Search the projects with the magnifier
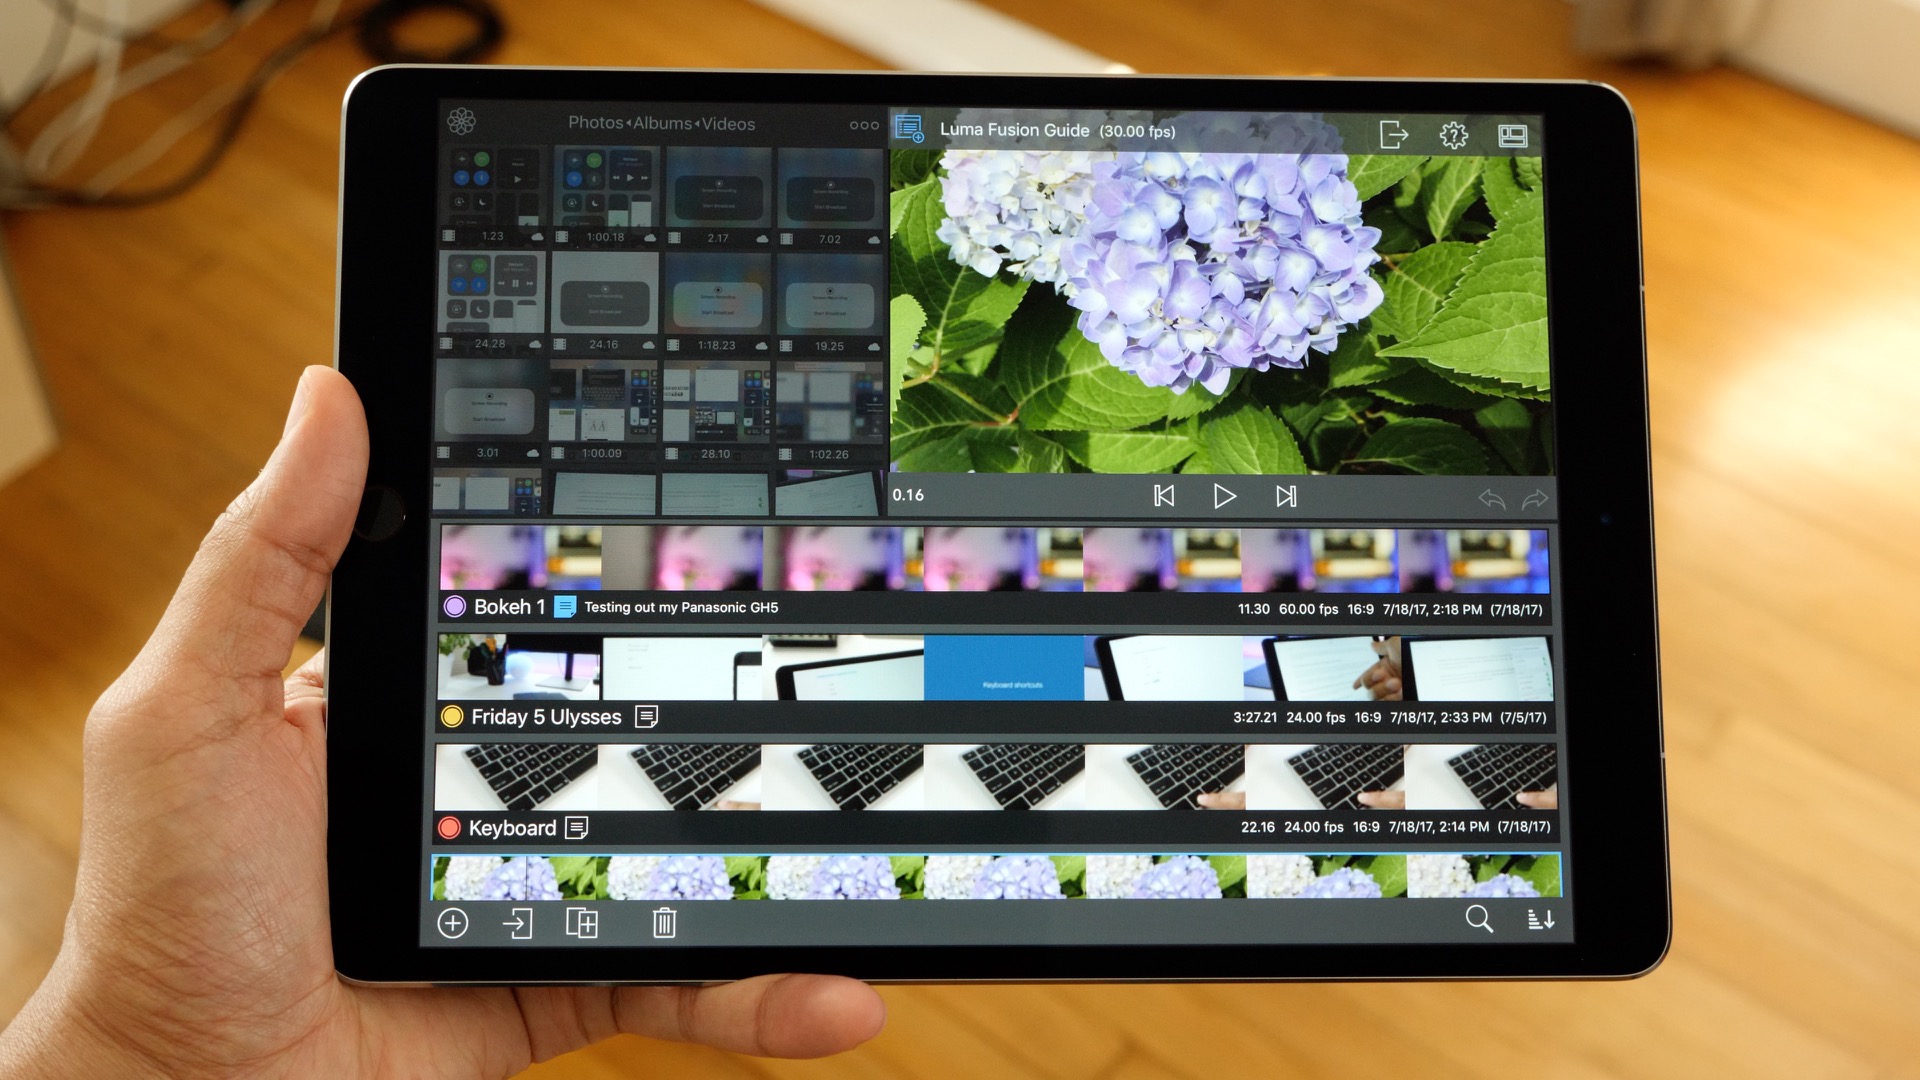Image resolution: width=1920 pixels, height=1080 pixels. (x=1479, y=919)
